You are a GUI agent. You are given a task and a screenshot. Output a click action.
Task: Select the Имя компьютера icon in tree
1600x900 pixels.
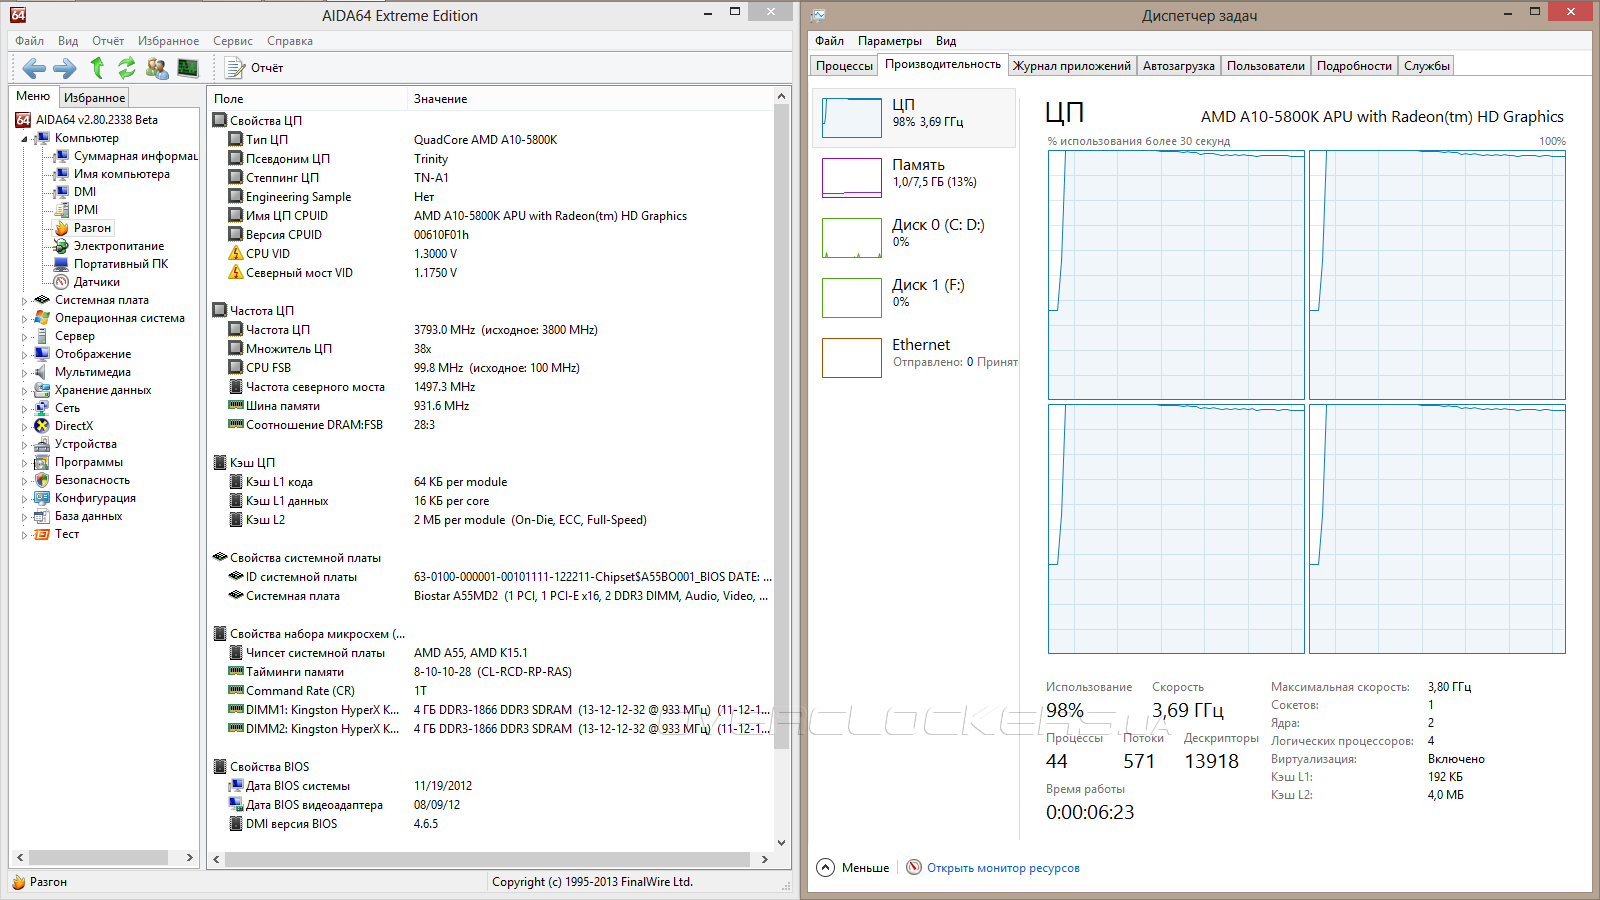click(x=62, y=174)
